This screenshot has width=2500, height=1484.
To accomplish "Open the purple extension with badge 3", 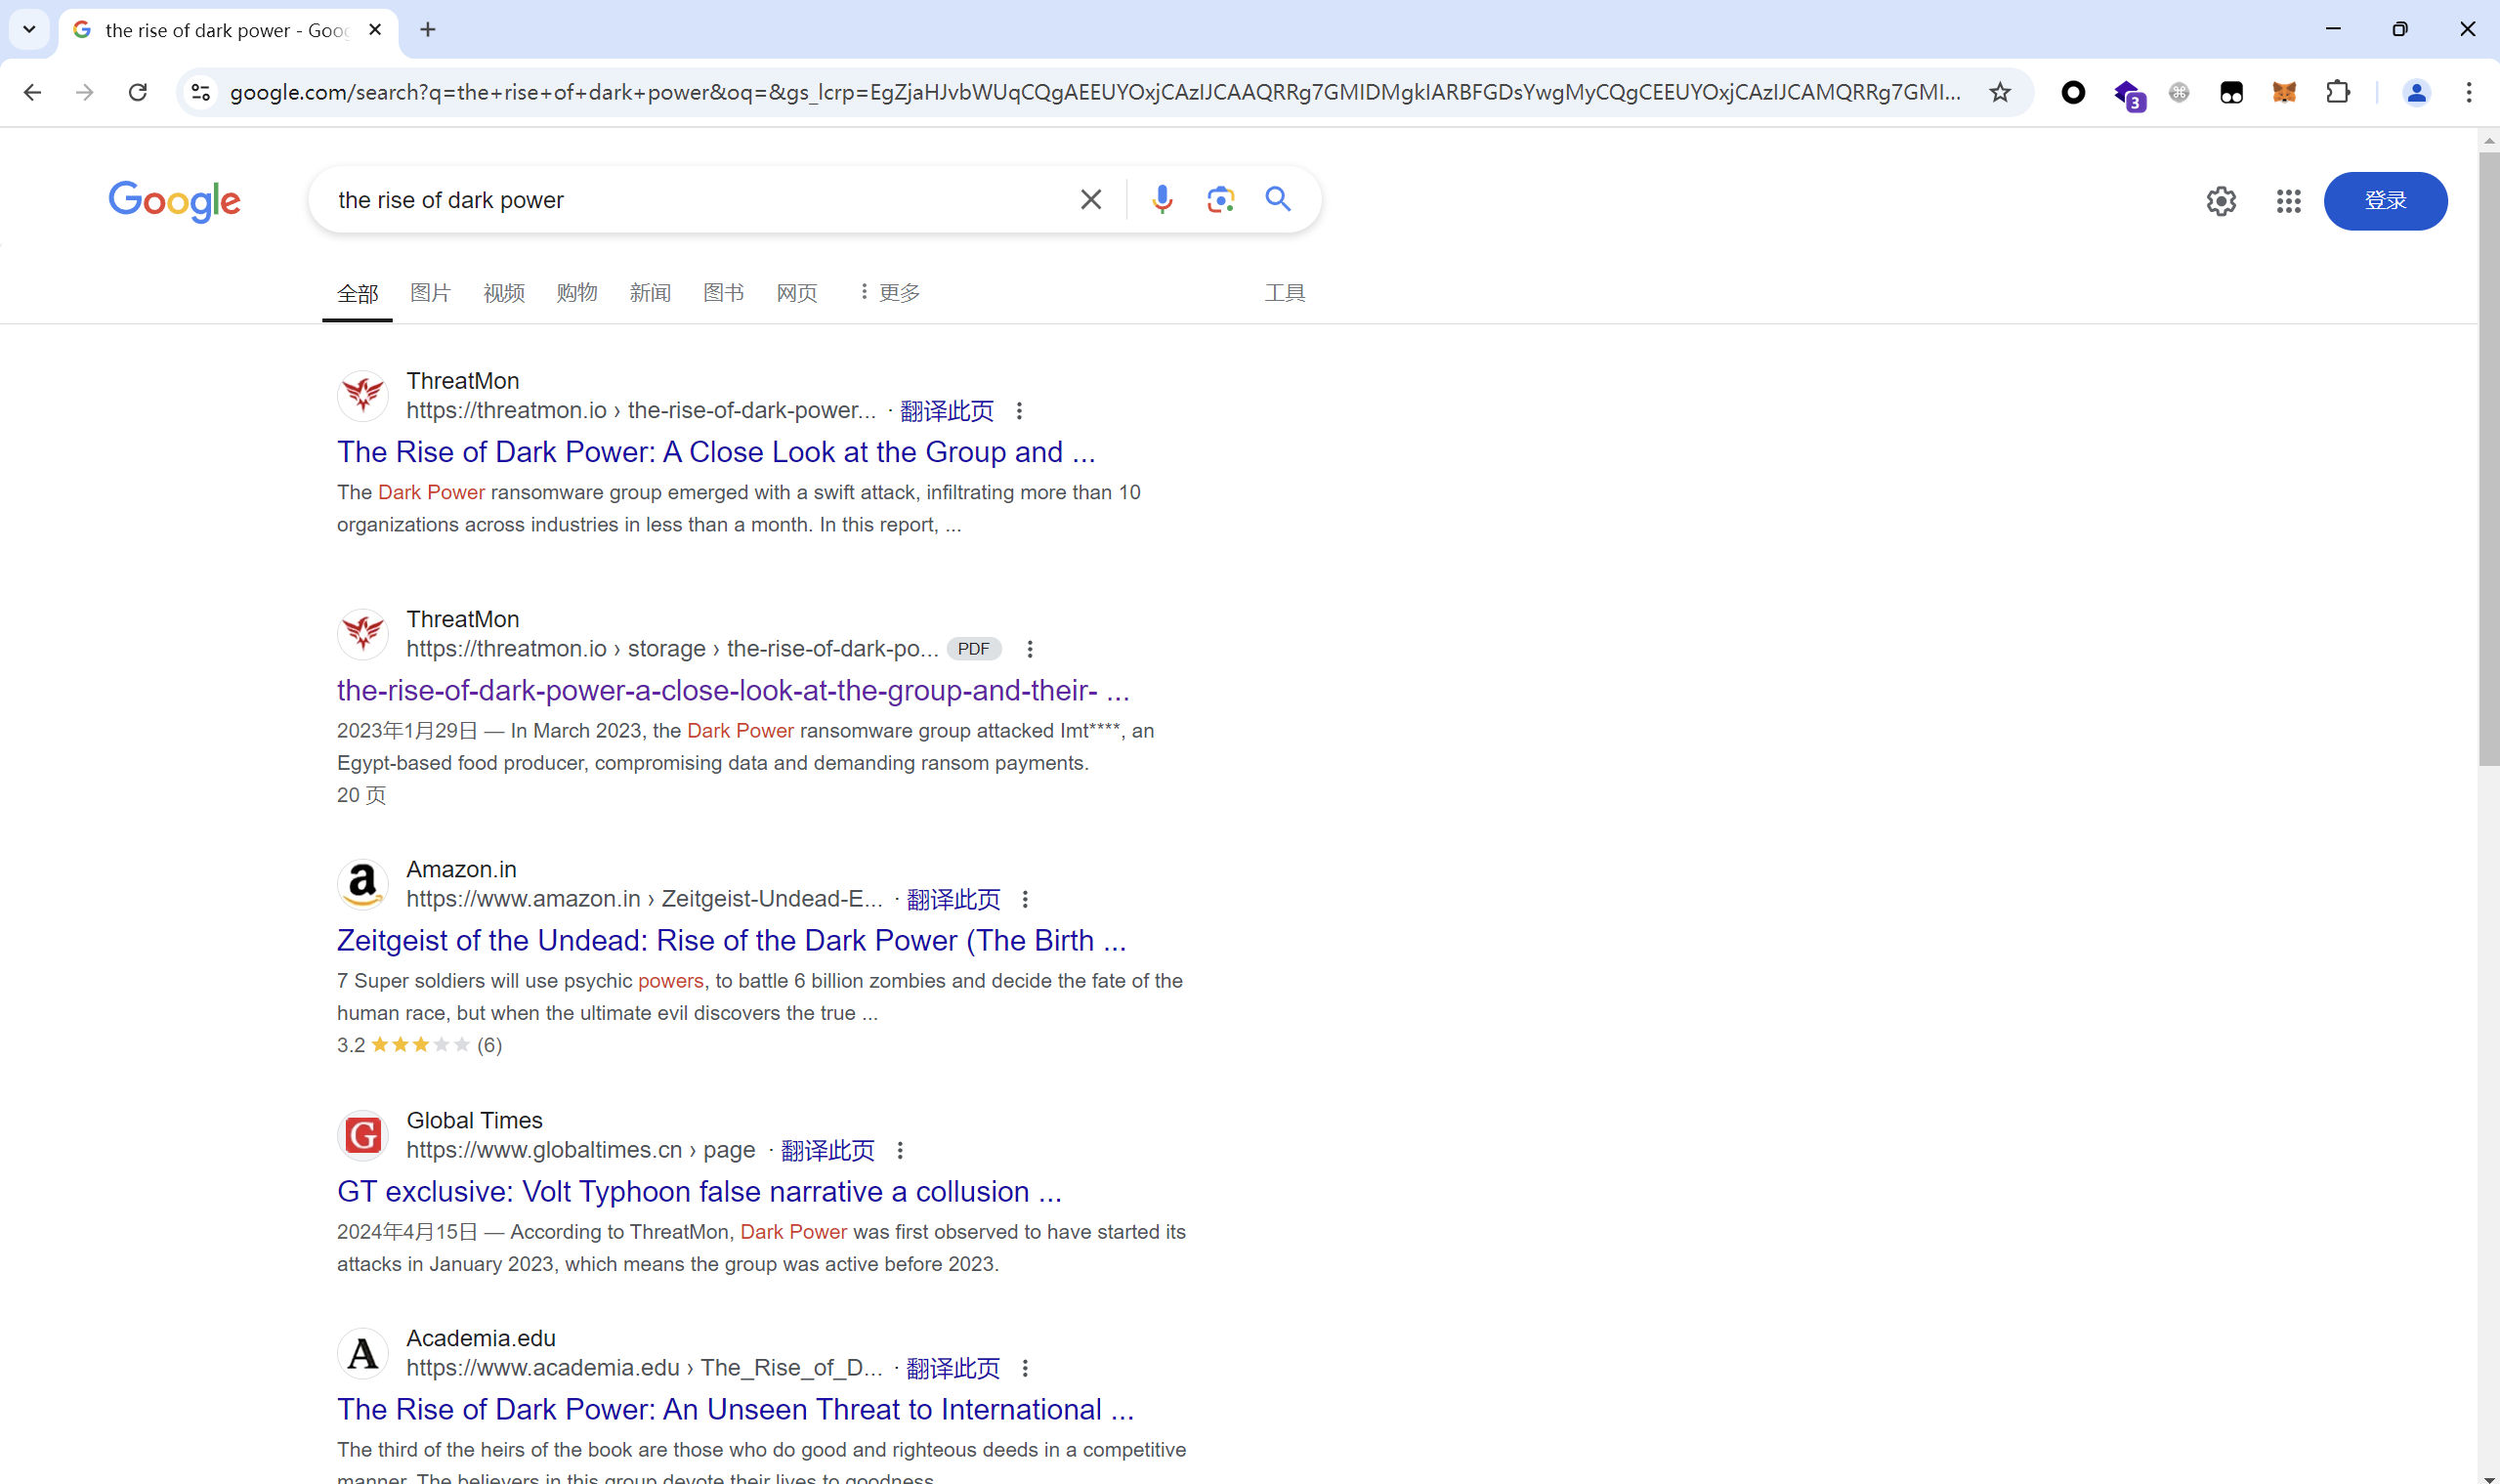I will [x=2127, y=94].
